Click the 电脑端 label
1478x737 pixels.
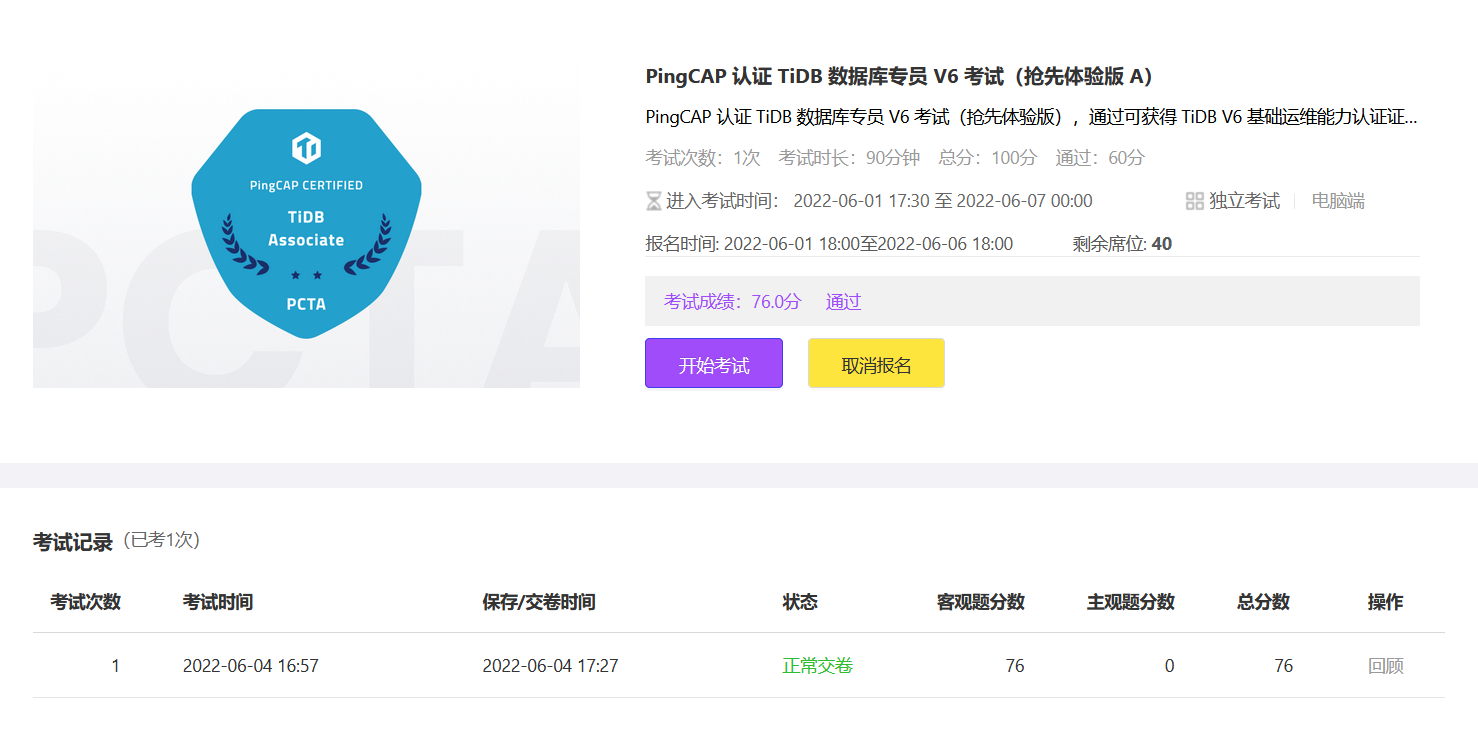(1338, 201)
